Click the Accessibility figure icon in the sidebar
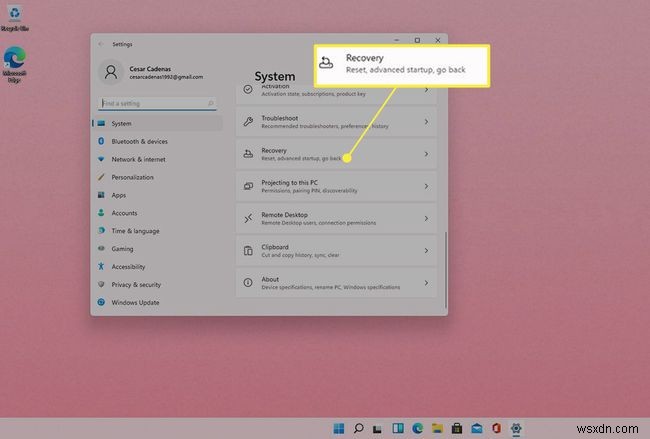Screen dimensions: 650x439 point(101,266)
